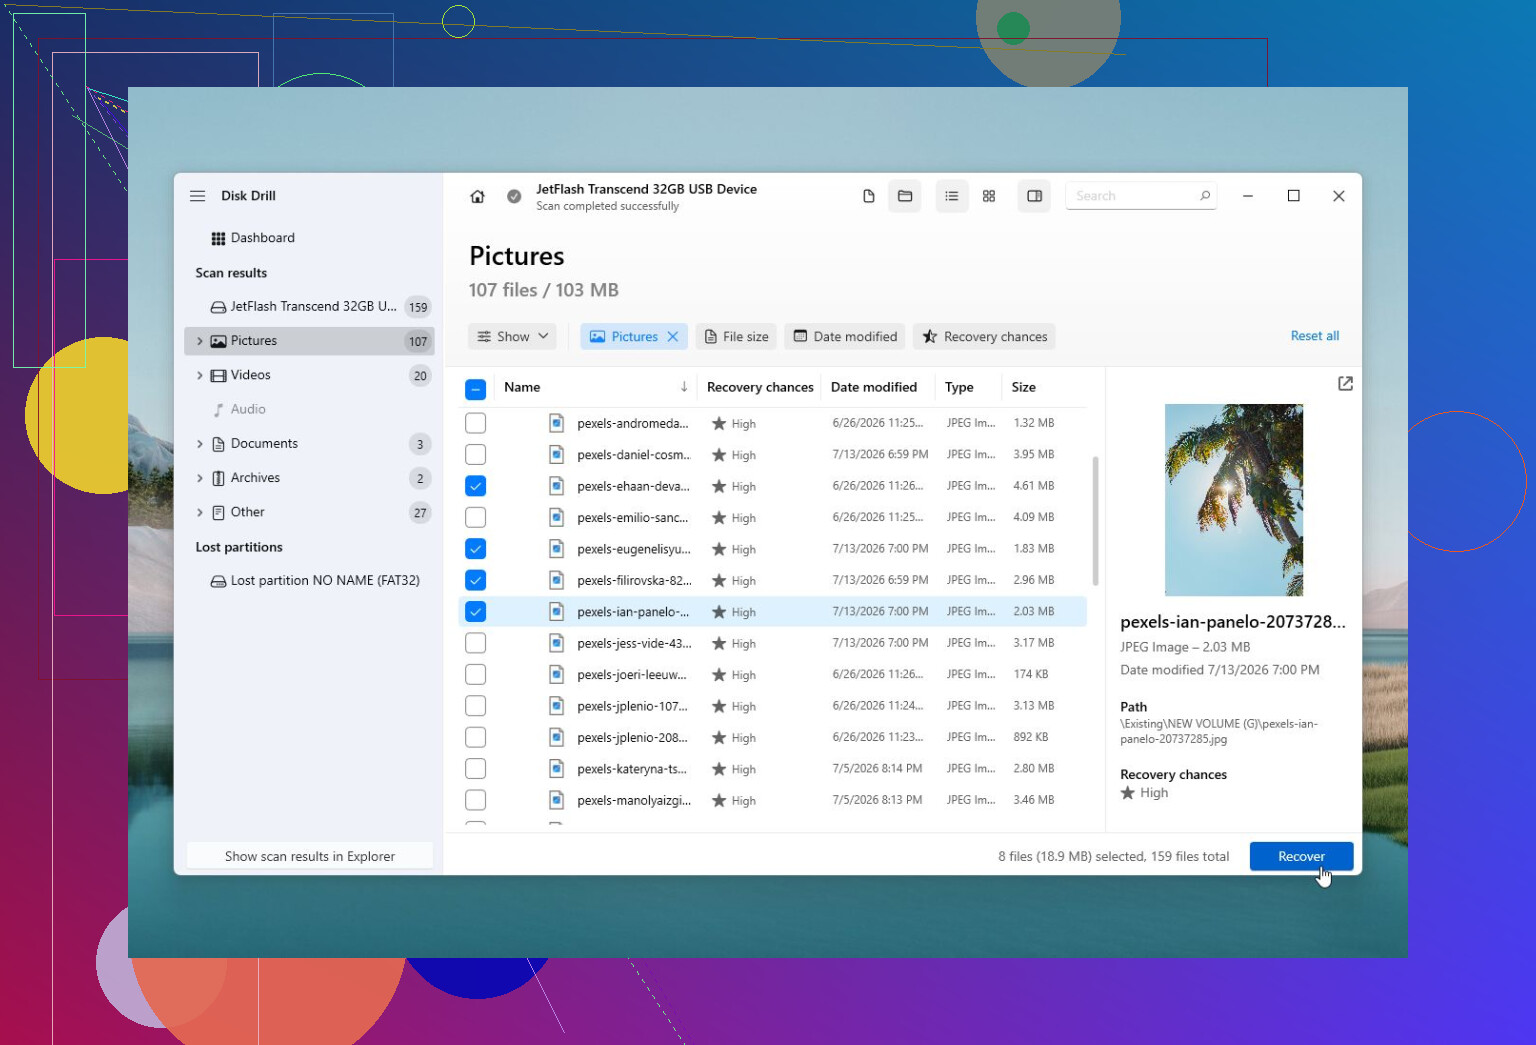Switch to the folder view icon
1536x1045 pixels.
(x=905, y=196)
